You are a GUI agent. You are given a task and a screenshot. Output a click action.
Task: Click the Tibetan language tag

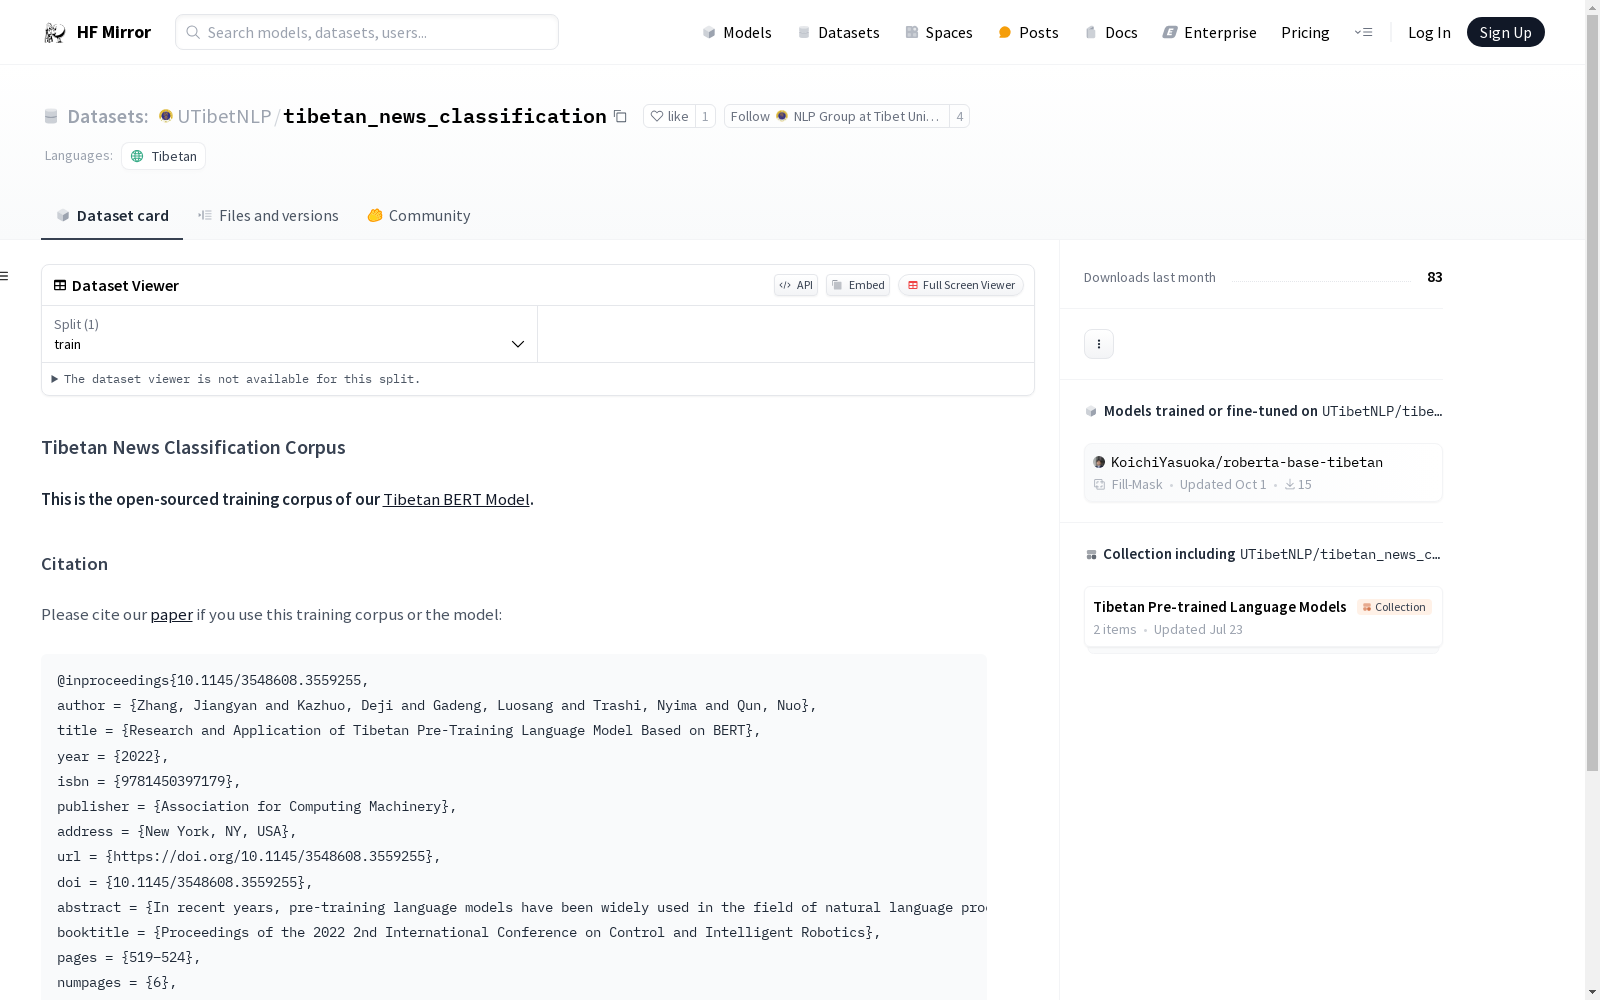click(x=163, y=156)
